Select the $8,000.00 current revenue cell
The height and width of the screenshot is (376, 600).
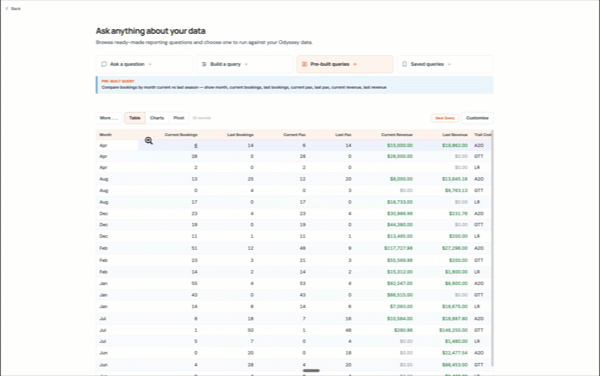pyautogui.click(x=401, y=179)
